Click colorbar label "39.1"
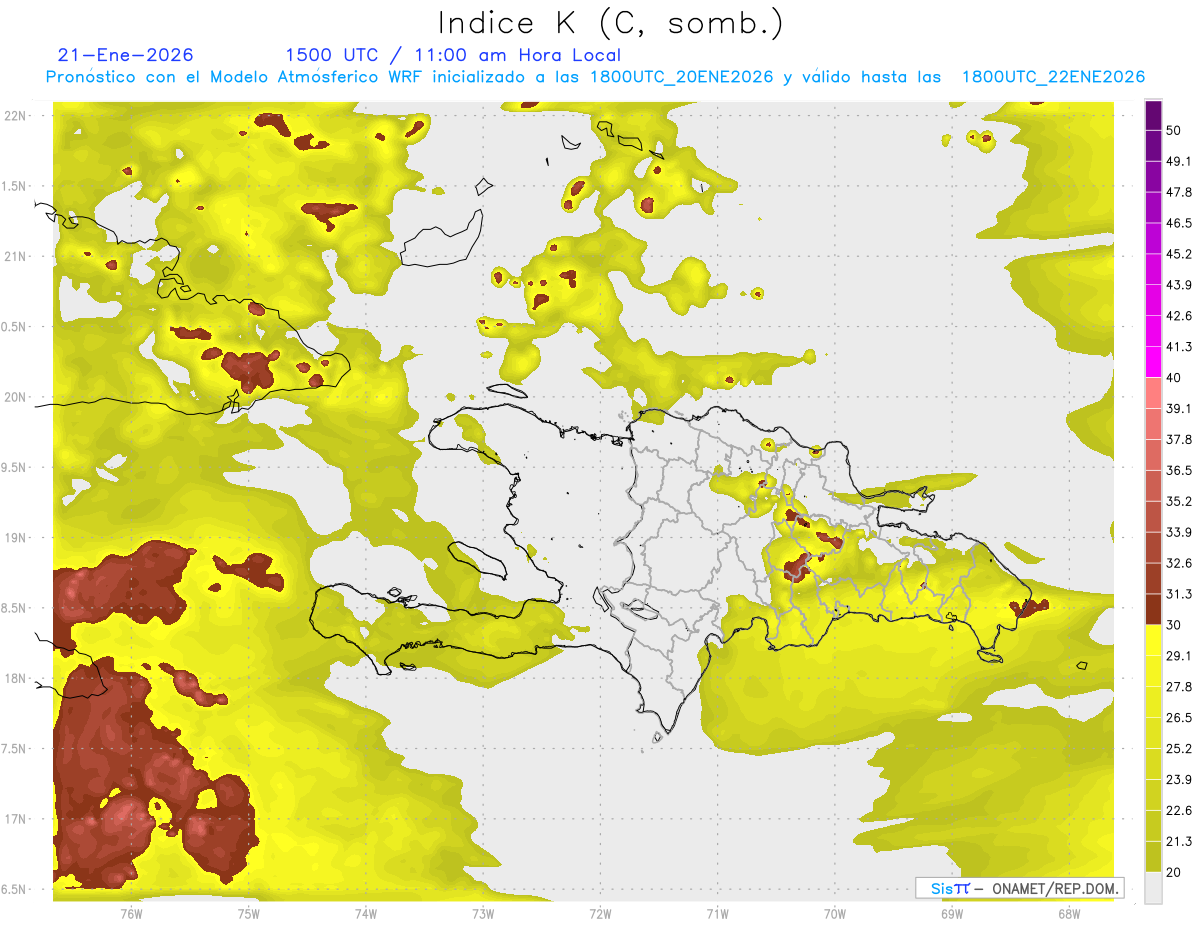1200x927 pixels. pos(1179,409)
